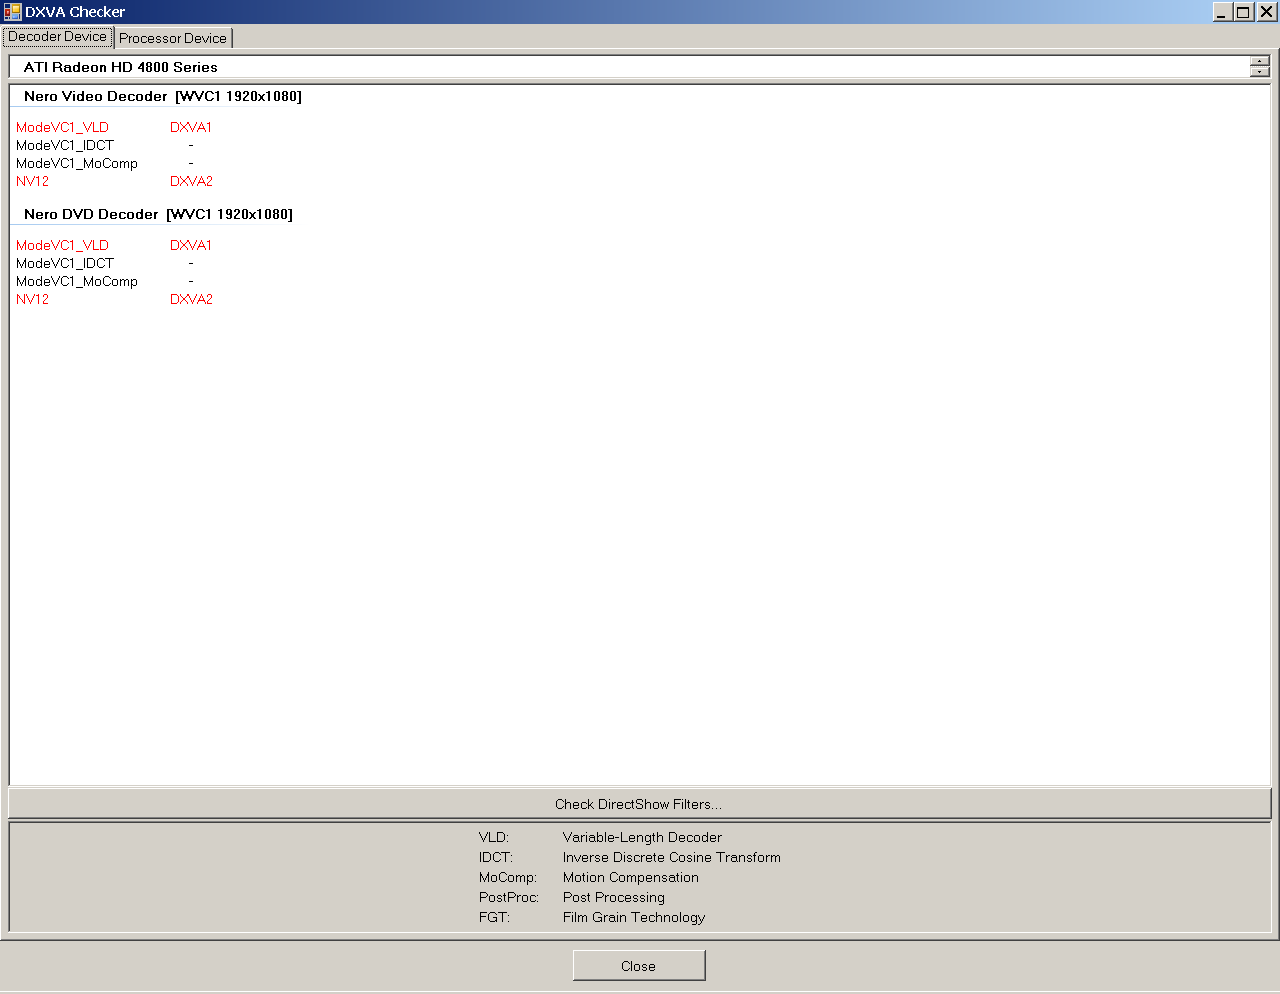Image resolution: width=1280 pixels, height=994 pixels.
Task: Click the FGT: legend abbreviation
Action: click(x=494, y=917)
